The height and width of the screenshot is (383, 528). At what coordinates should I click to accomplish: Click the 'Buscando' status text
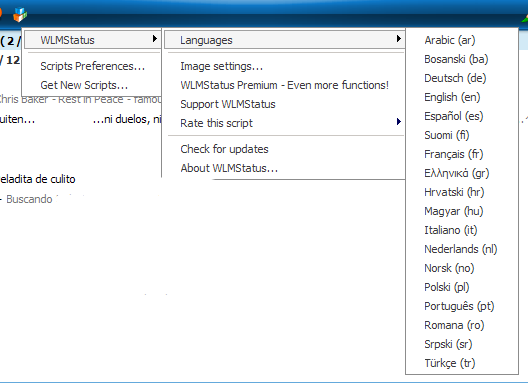tap(29, 199)
